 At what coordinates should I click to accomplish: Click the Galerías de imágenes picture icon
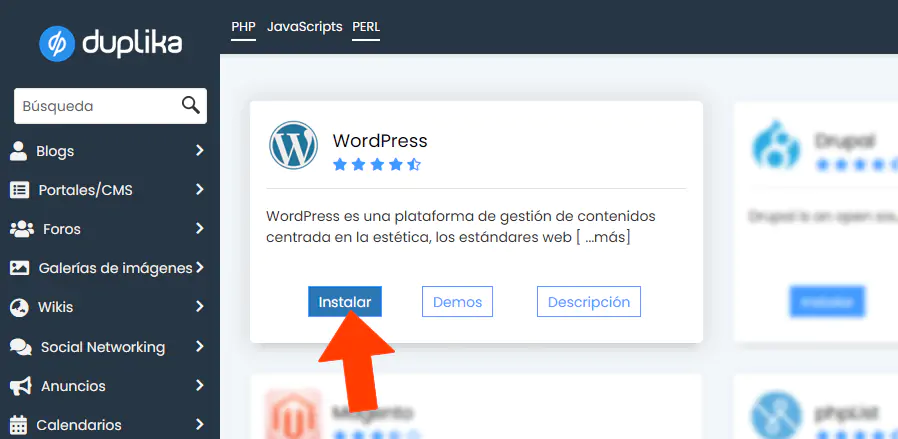(x=19, y=268)
